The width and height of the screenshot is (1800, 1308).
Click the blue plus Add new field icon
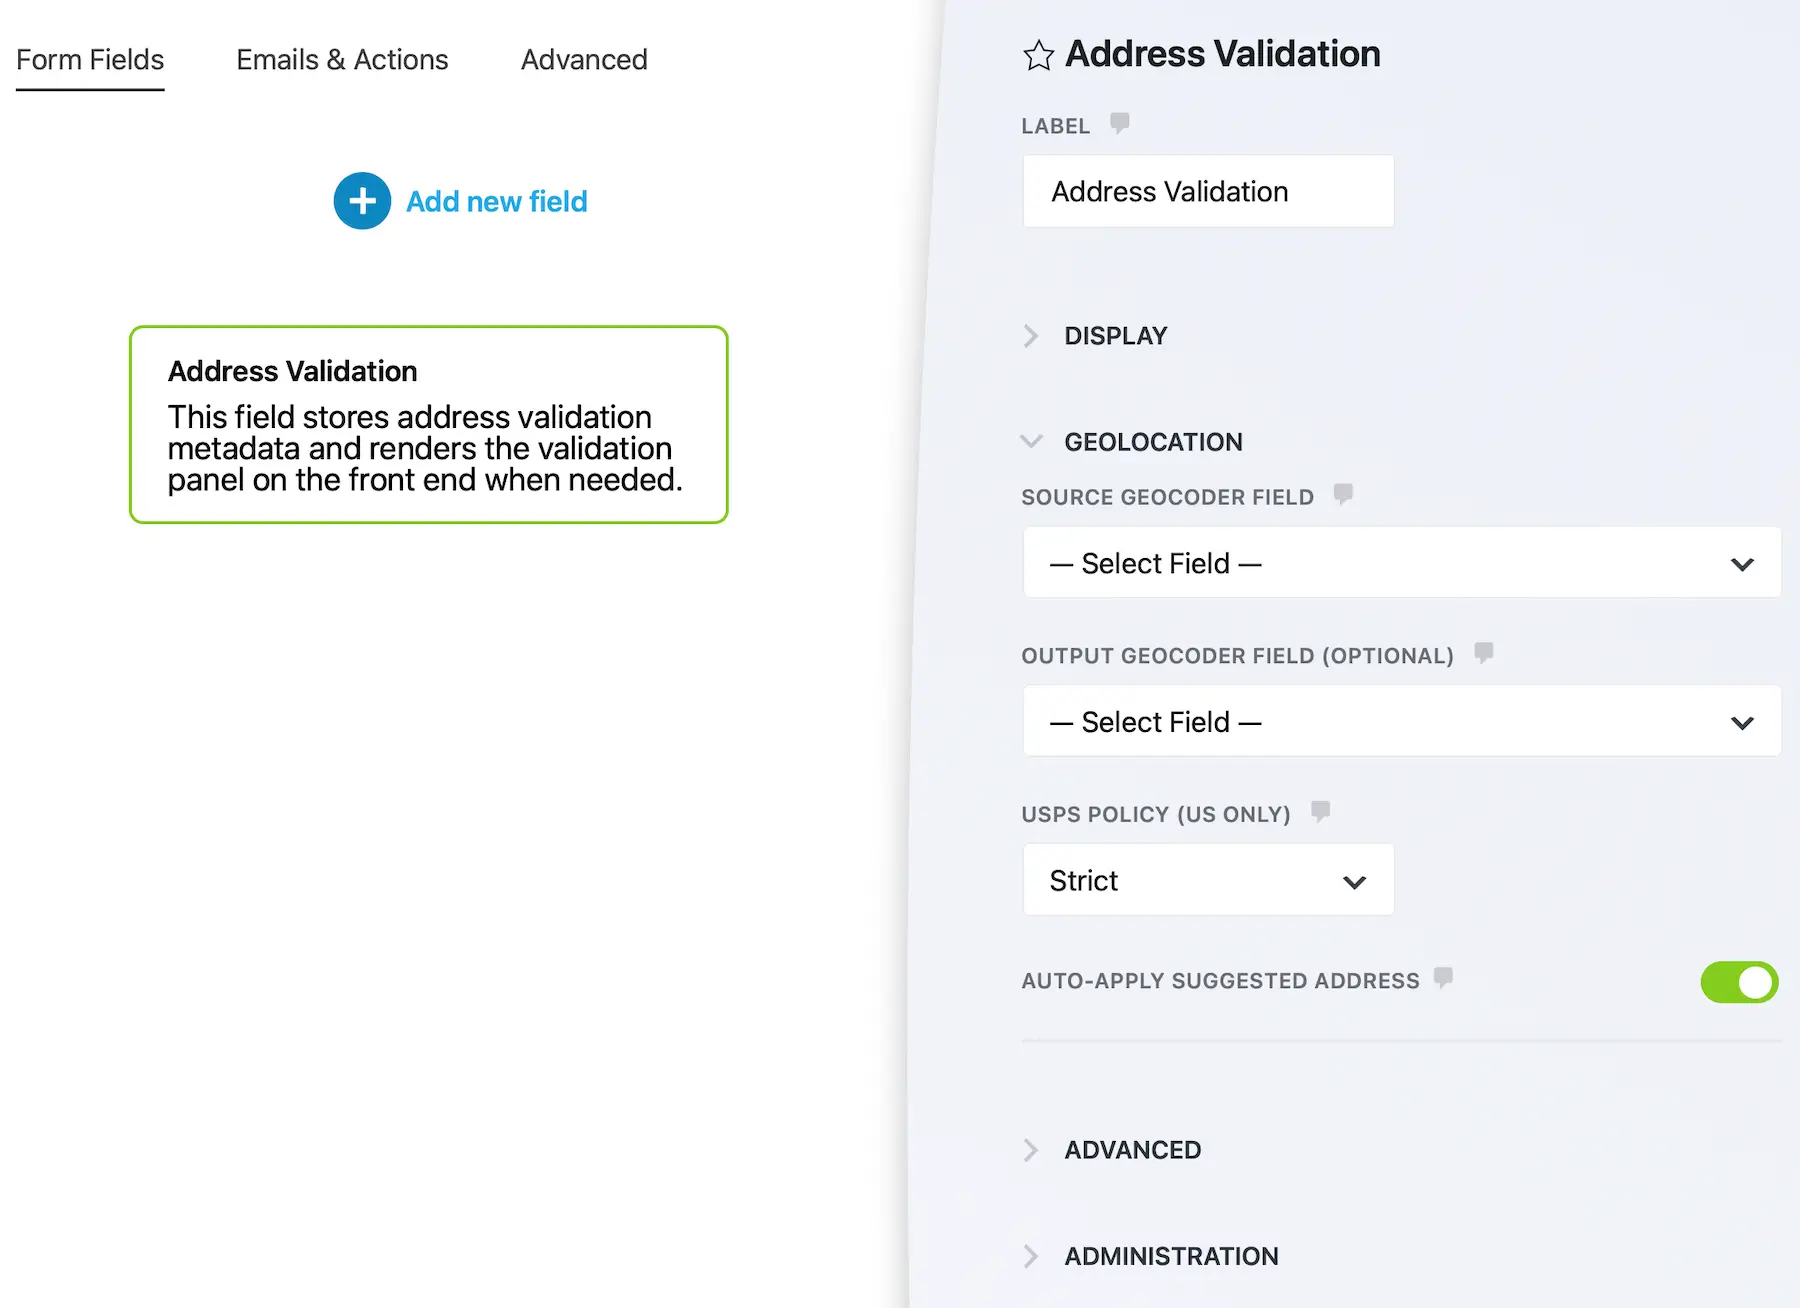(x=362, y=201)
